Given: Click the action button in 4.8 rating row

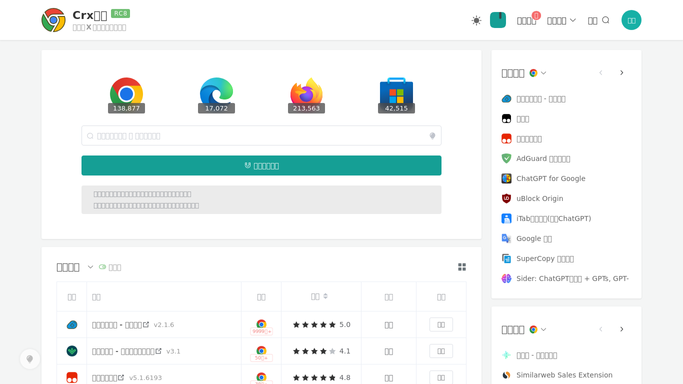Looking at the screenshot, I should pos(441,377).
